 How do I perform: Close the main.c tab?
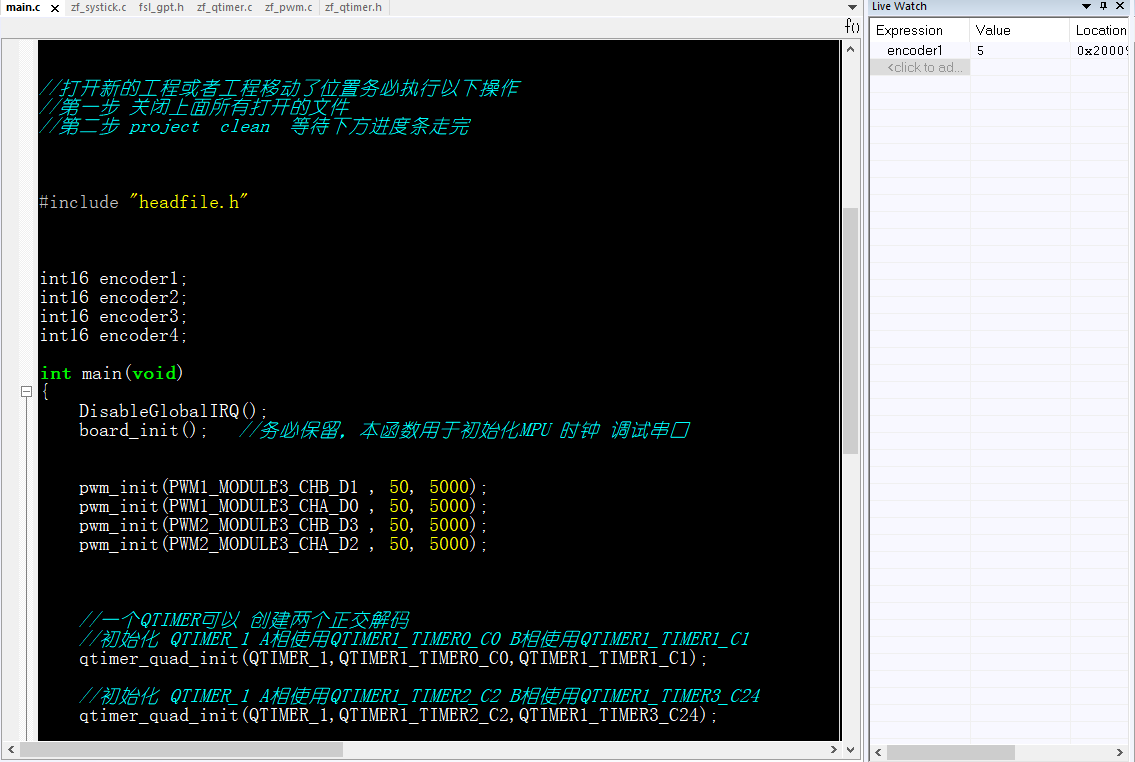(55, 8)
